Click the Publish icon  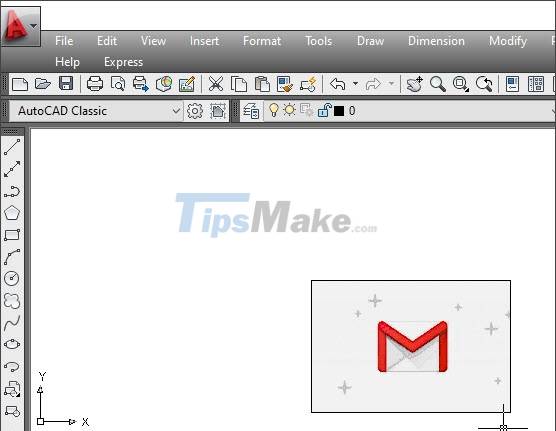pos(140,84)
